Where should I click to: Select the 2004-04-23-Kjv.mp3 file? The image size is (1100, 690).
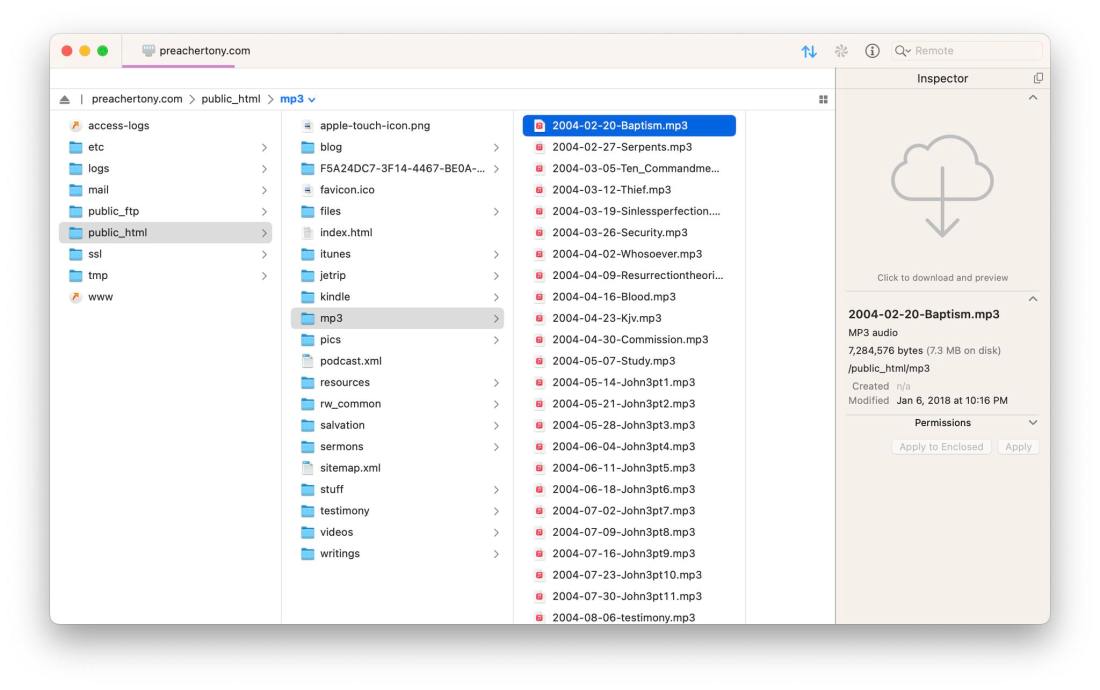click(606, 318)
